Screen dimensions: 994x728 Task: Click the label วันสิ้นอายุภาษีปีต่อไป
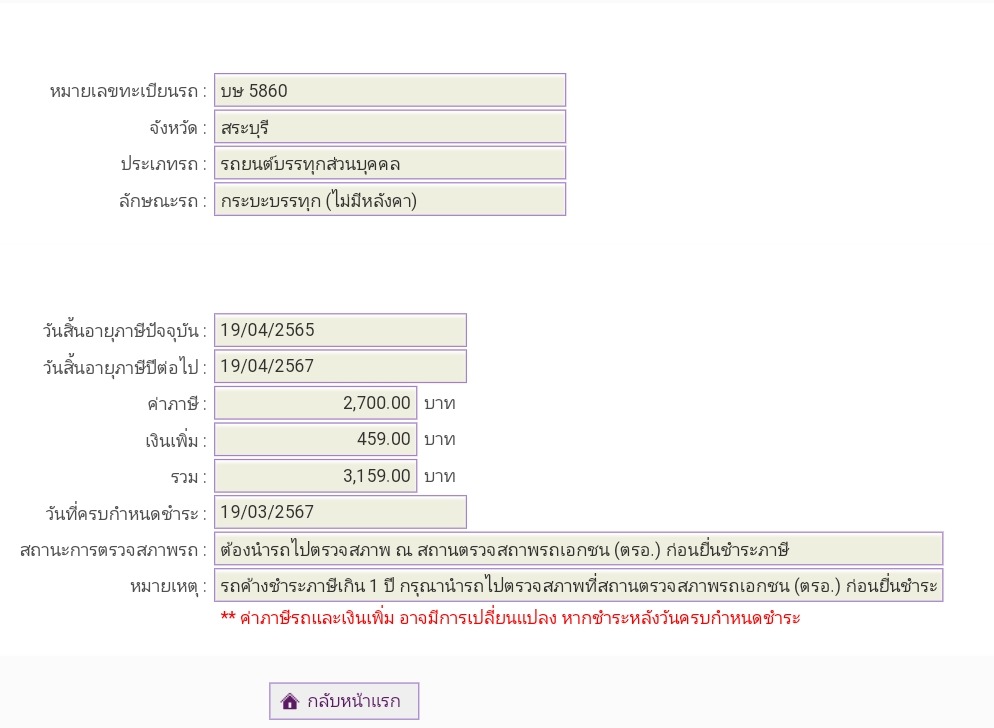tap(125, 367)
